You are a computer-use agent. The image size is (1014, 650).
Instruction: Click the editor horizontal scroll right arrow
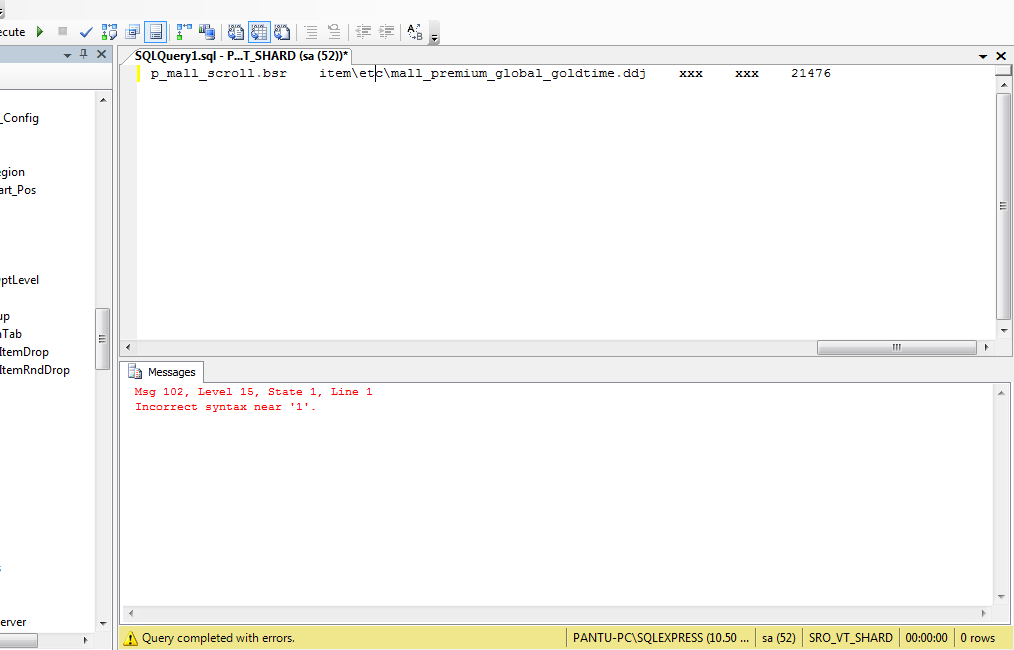[987, 347]
